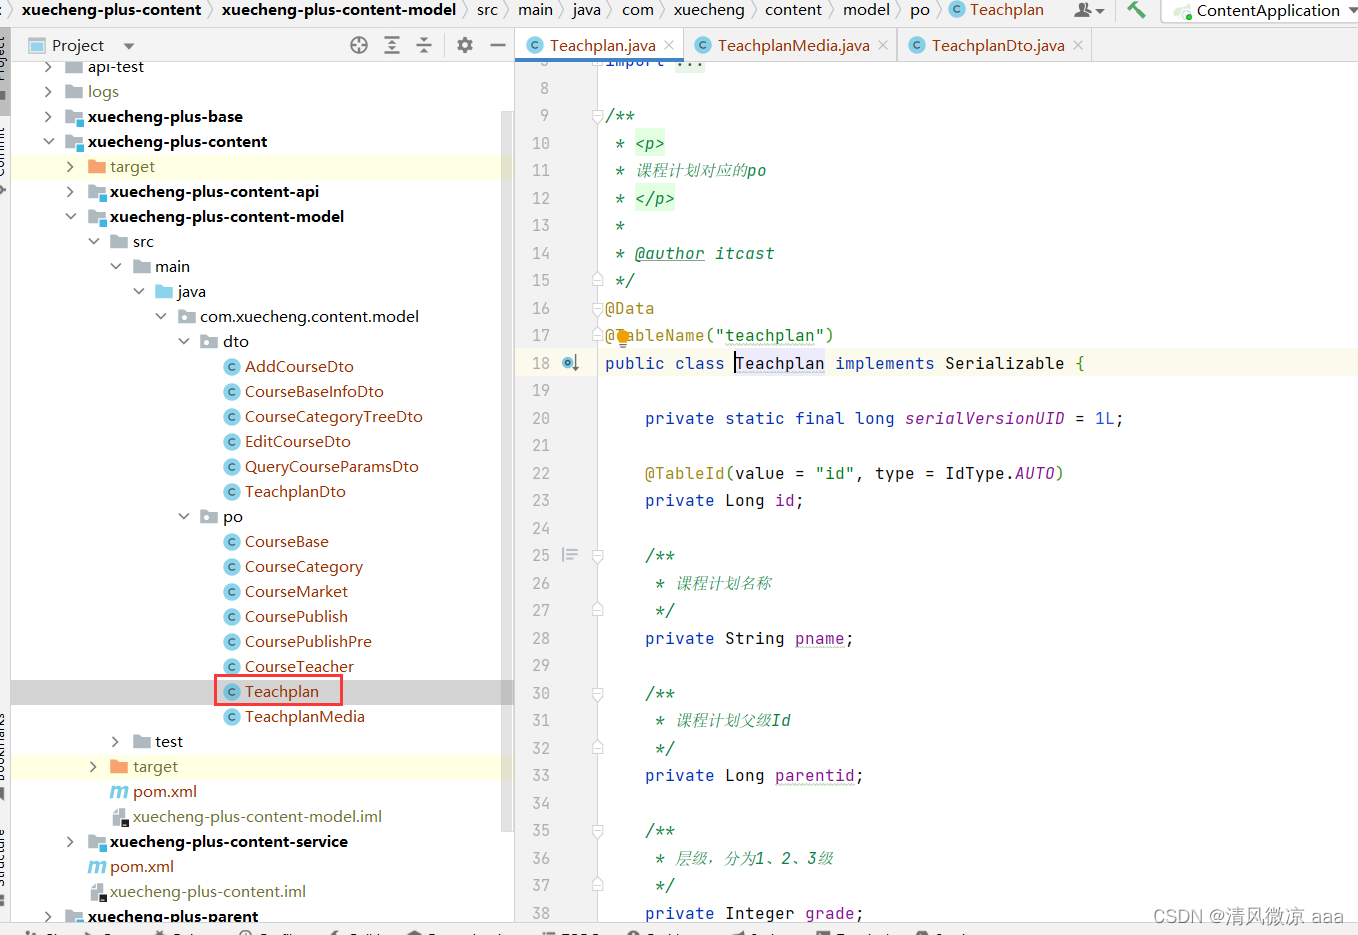Expand the xuecheng-plus-content-service module
The height and width of the screenshot is (935, 1358).
[x=70, y=841]
